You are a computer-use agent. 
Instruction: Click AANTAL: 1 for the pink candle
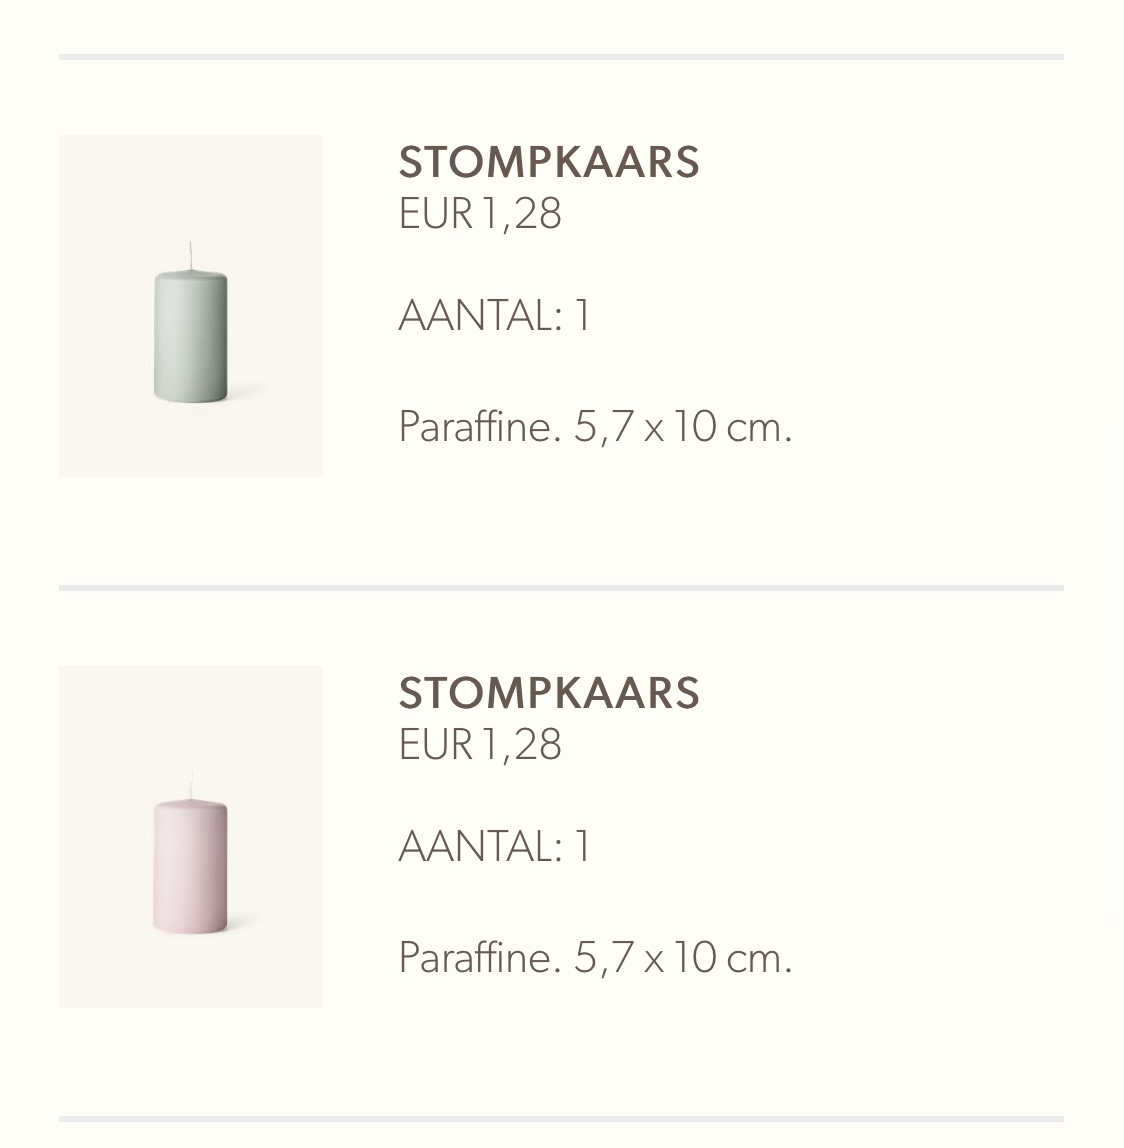tap(494, 846)
